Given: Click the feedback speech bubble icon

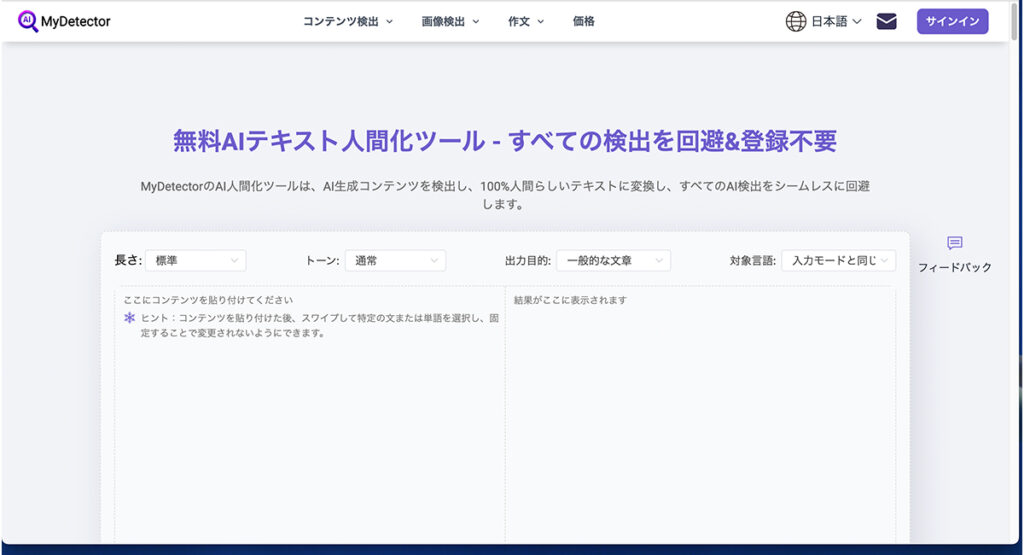Looking at the screenshot, I should pos(954,243).
